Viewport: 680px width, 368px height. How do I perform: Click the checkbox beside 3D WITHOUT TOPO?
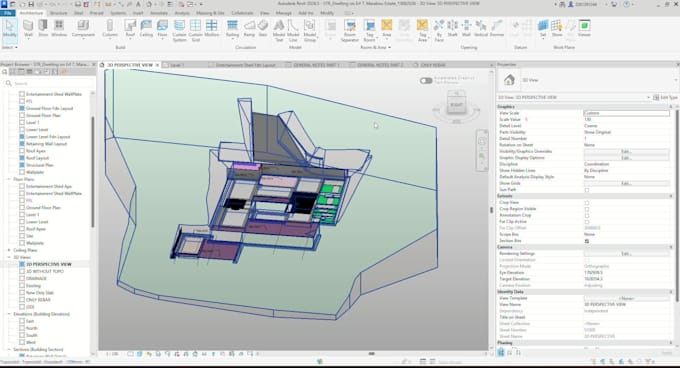22,271
